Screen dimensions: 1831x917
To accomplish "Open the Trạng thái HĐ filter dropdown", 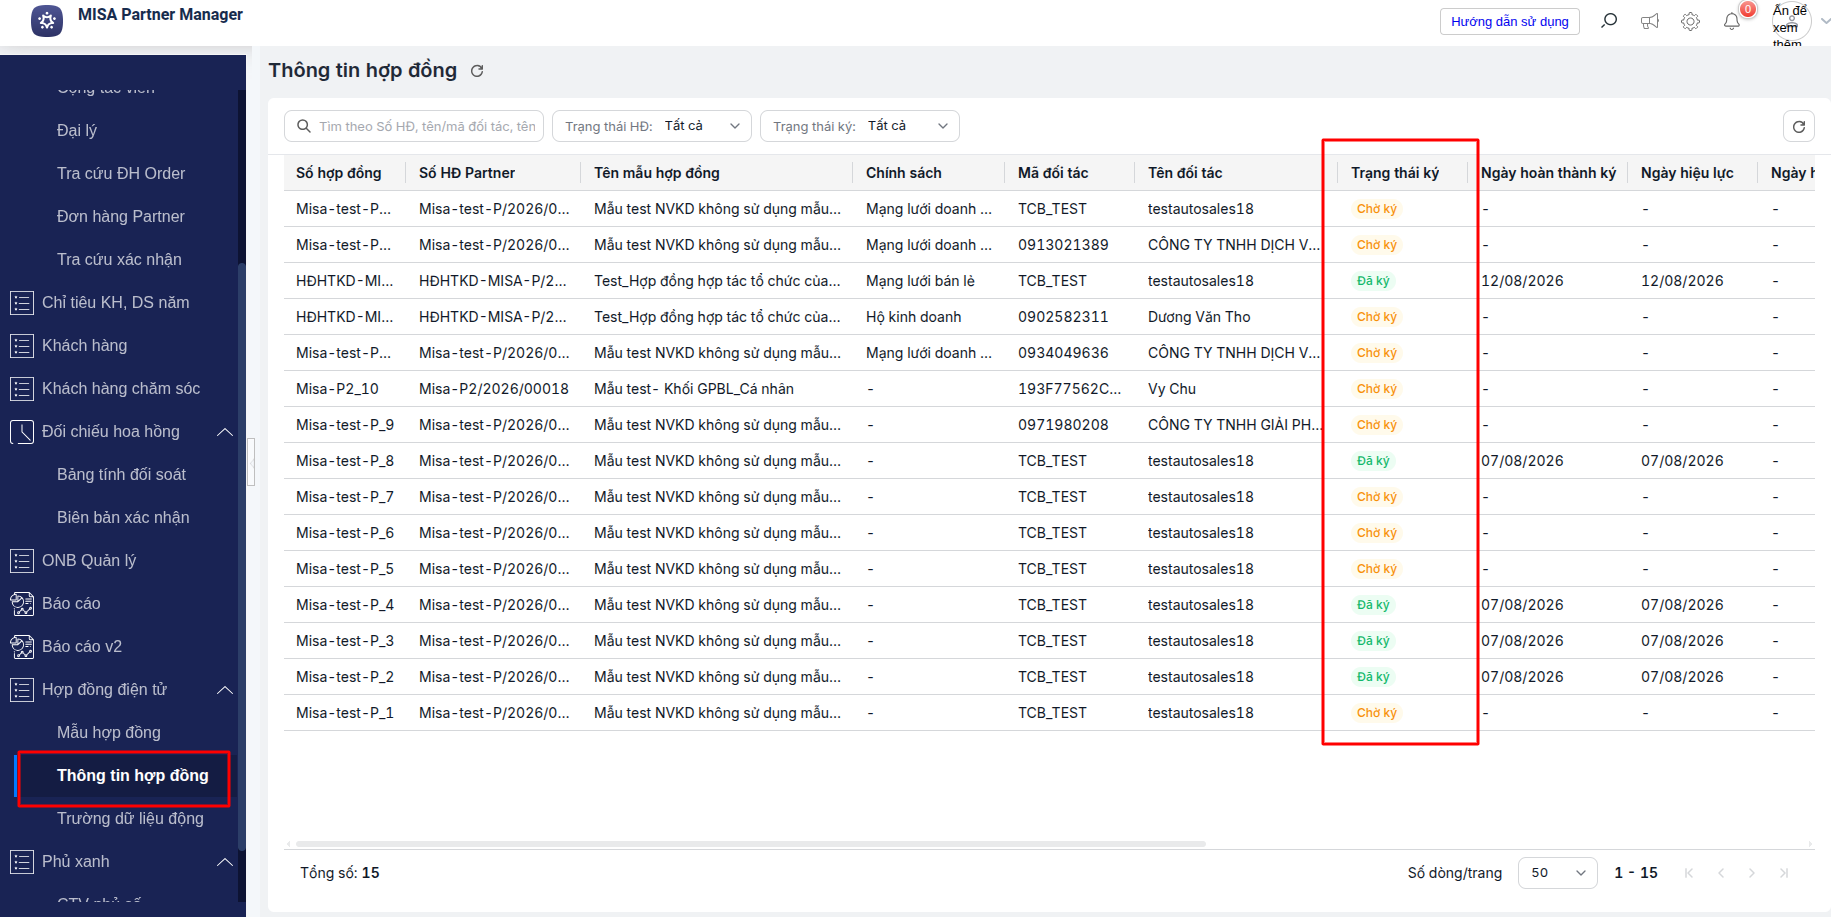I will pos(652,126).
